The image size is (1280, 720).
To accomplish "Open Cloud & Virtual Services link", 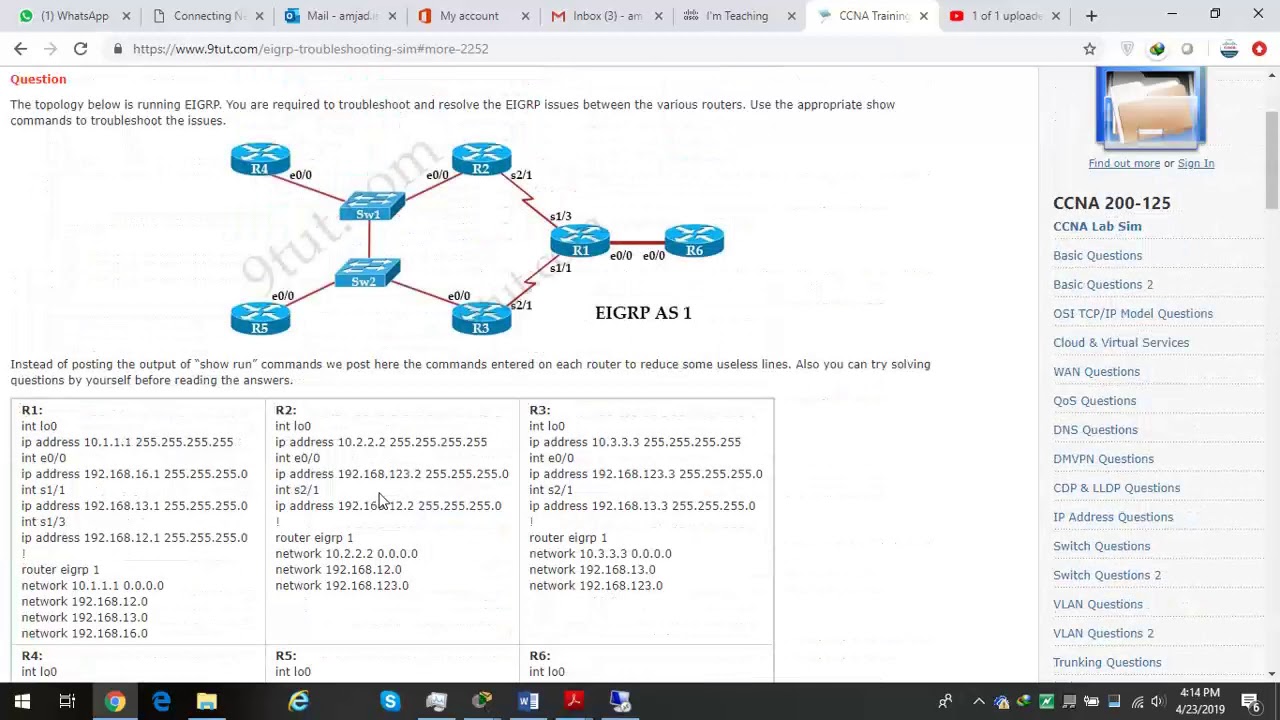I will click(1121, 342).
